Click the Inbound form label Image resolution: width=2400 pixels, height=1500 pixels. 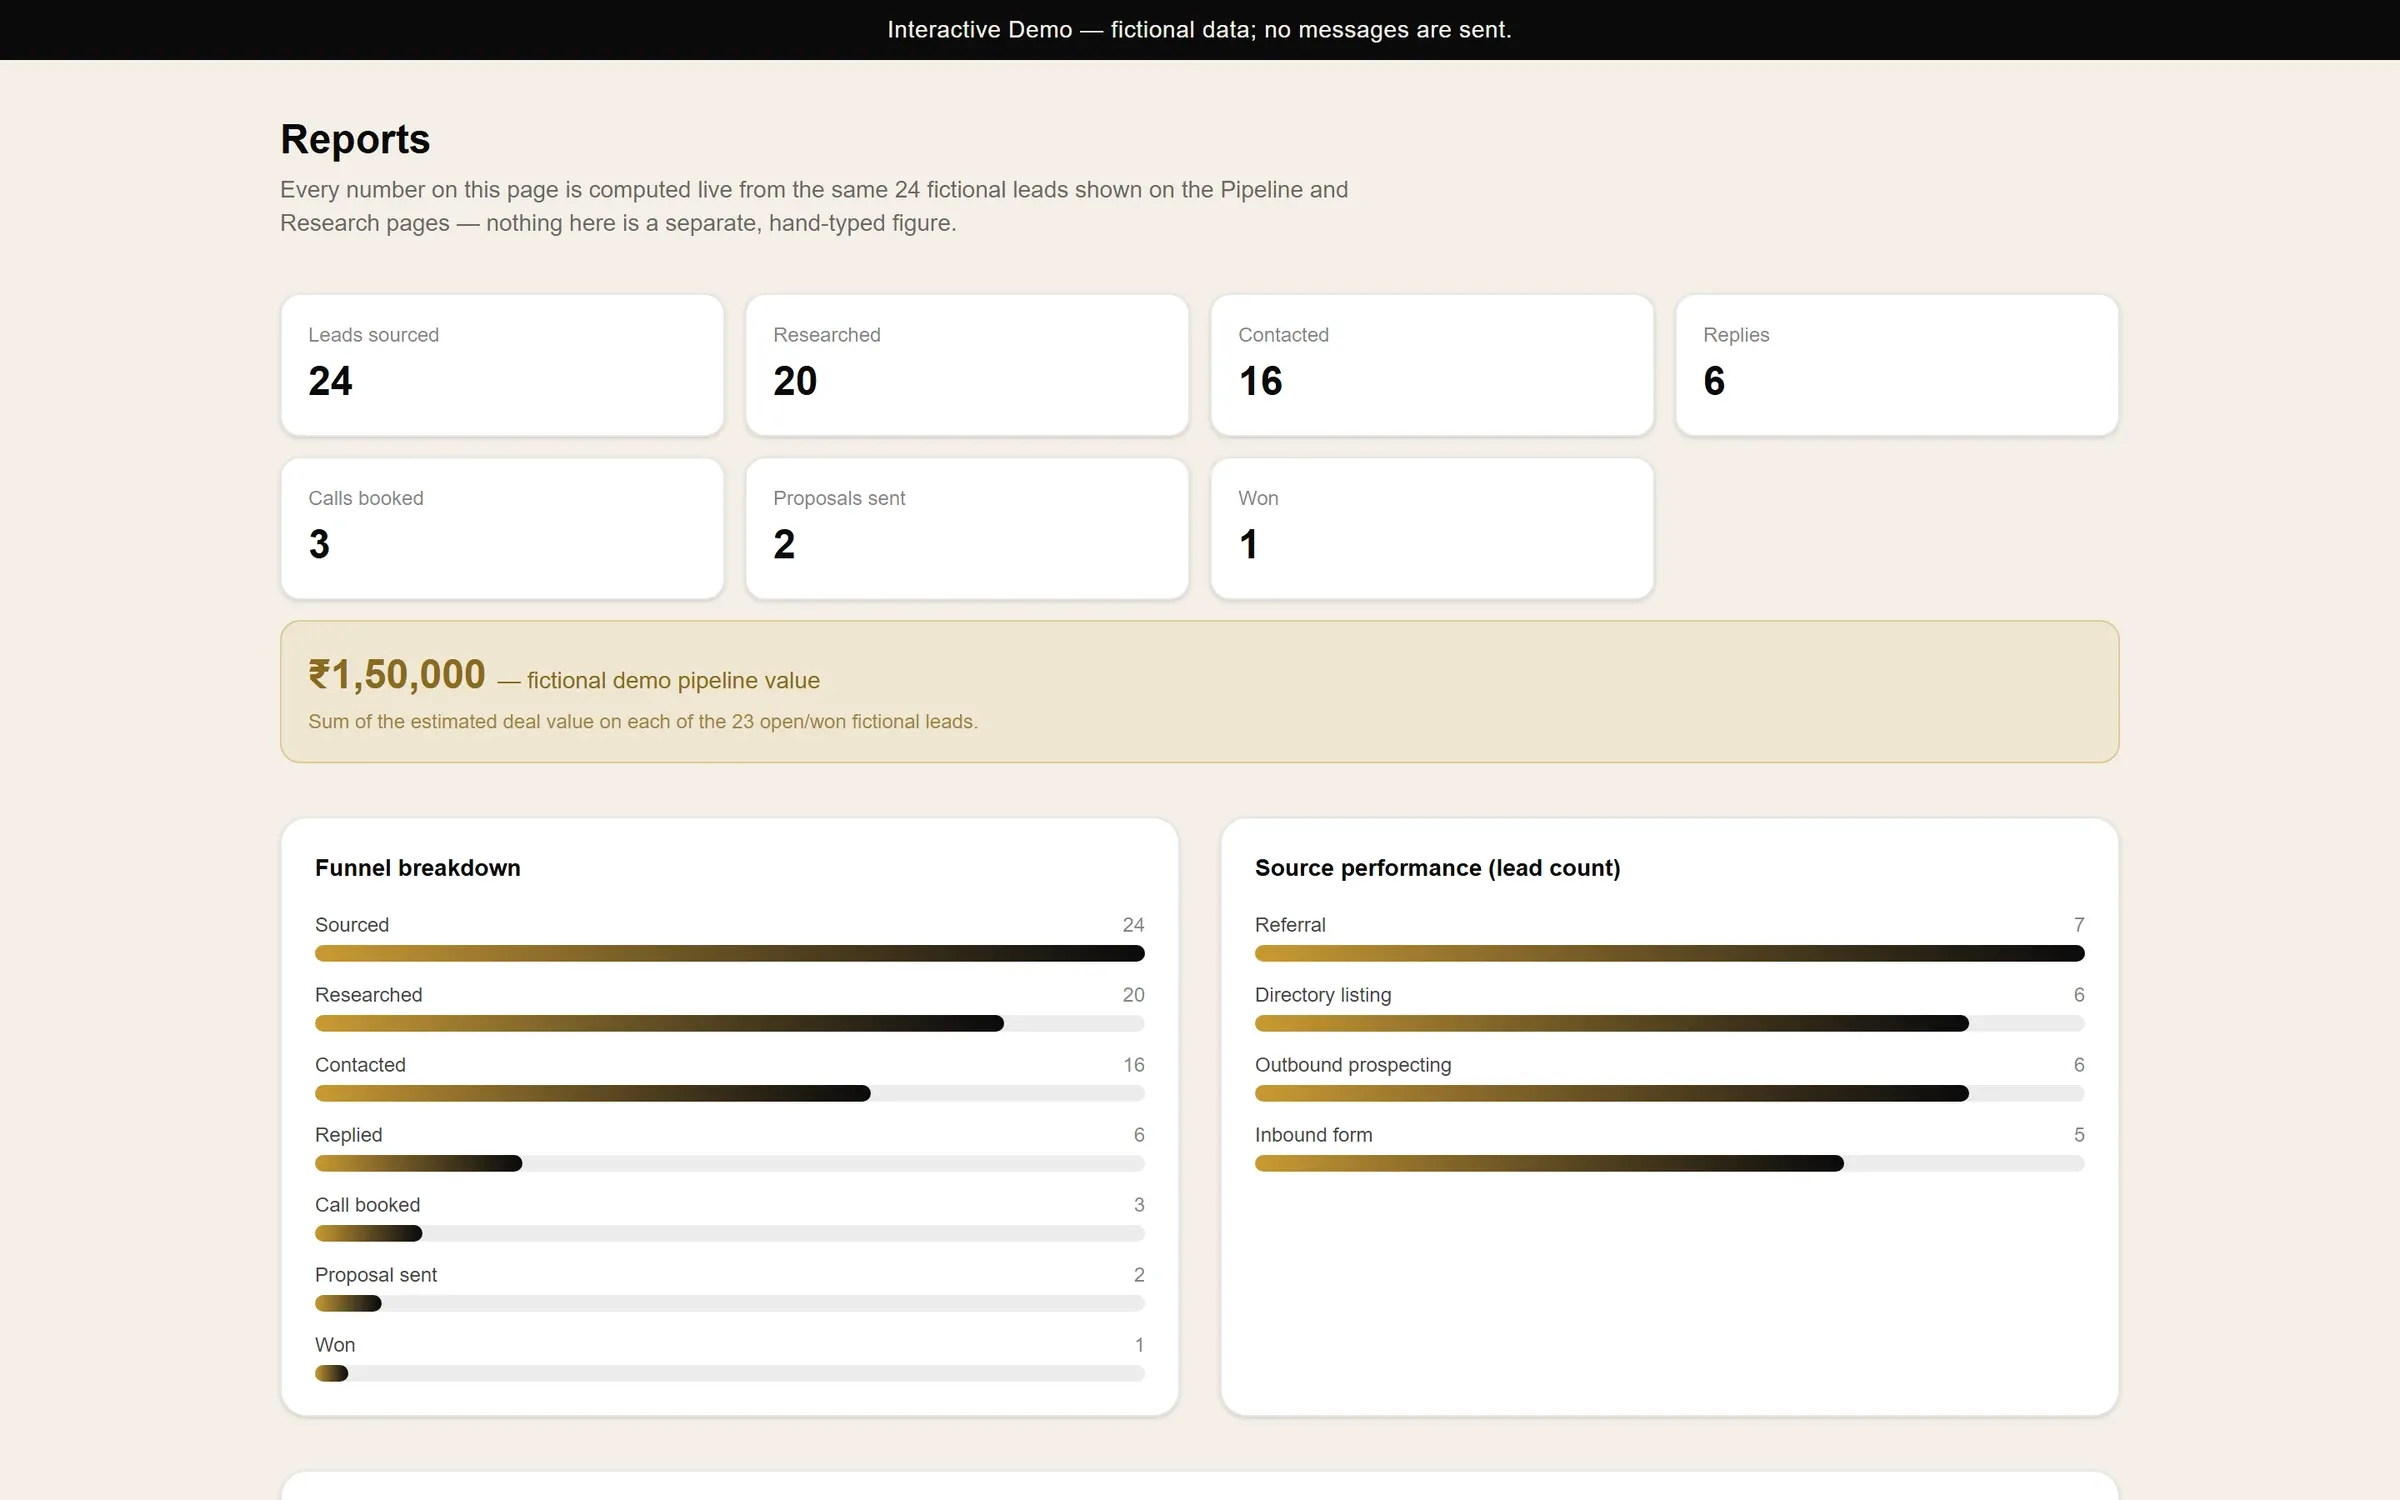[1313, 1135]
